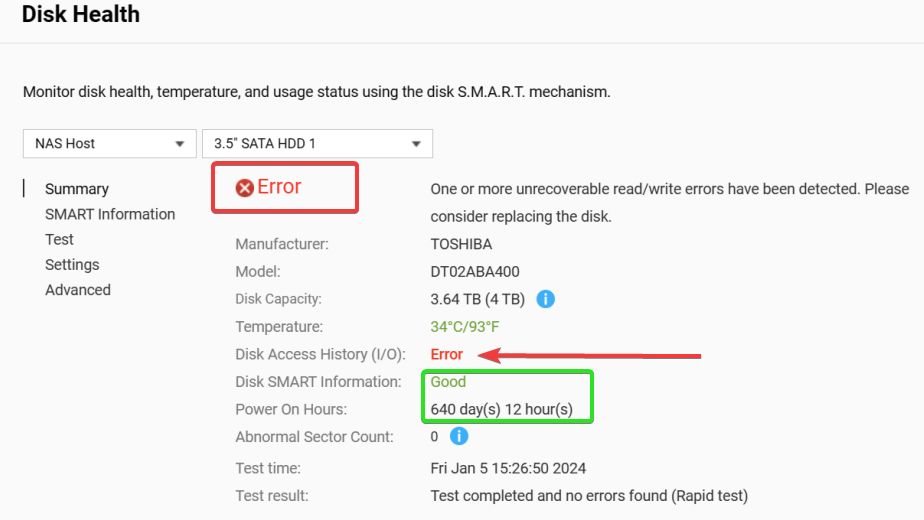Open the Test tab
This screenshot has width=924, height=520.
(x=60, y=239)
